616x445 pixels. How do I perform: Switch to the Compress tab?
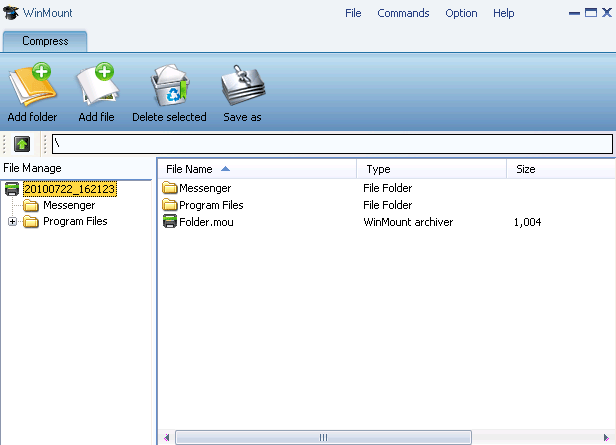coord(45,41)
